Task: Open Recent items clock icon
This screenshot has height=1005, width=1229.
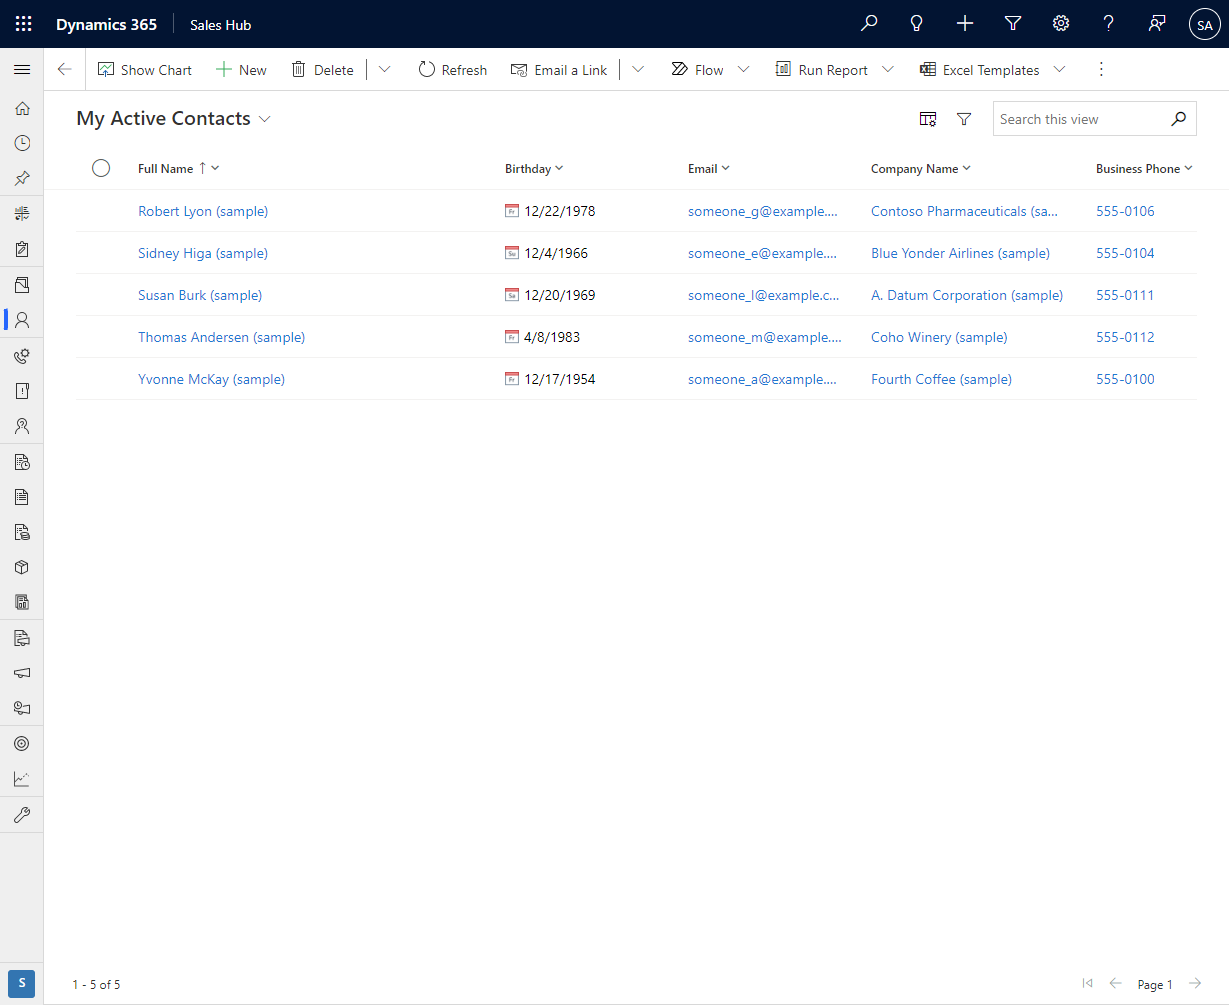Action: point(22,143)
